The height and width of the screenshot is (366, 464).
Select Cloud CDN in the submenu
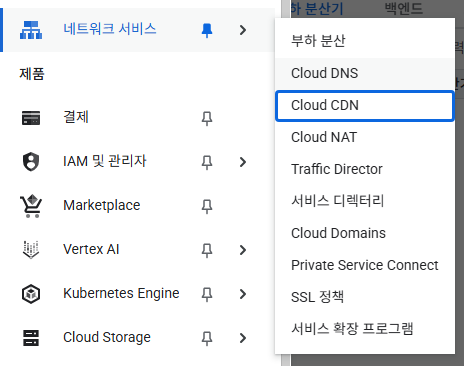coord(365,106)
